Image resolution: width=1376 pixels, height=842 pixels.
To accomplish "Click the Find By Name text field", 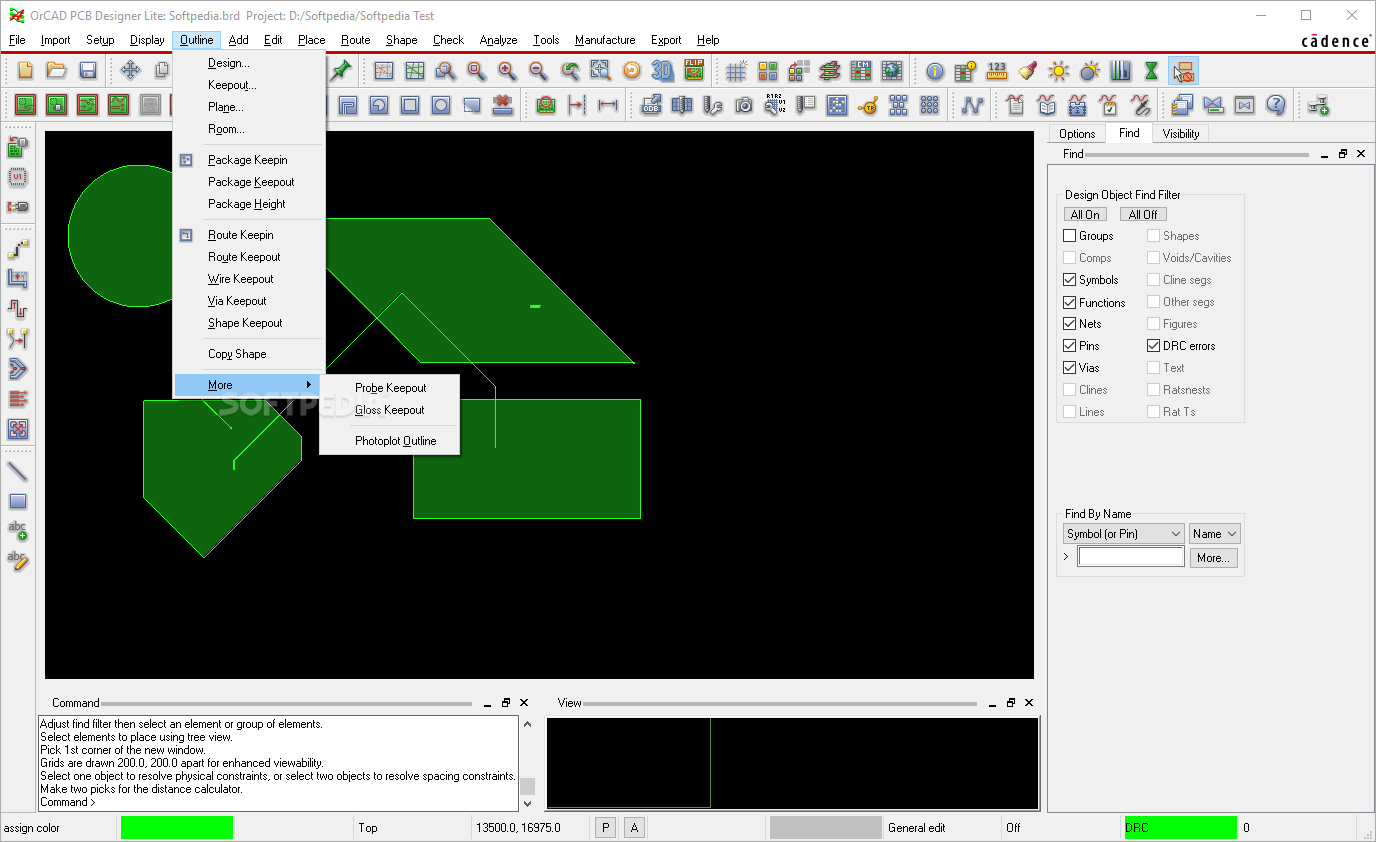I will pos(1131,557).
